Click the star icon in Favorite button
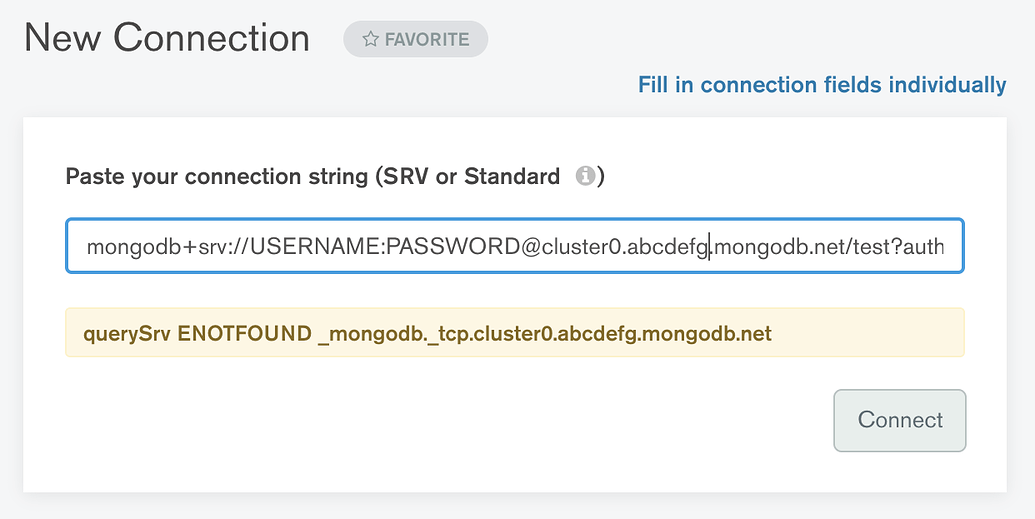1035x519 pixels. coord(370,40)
